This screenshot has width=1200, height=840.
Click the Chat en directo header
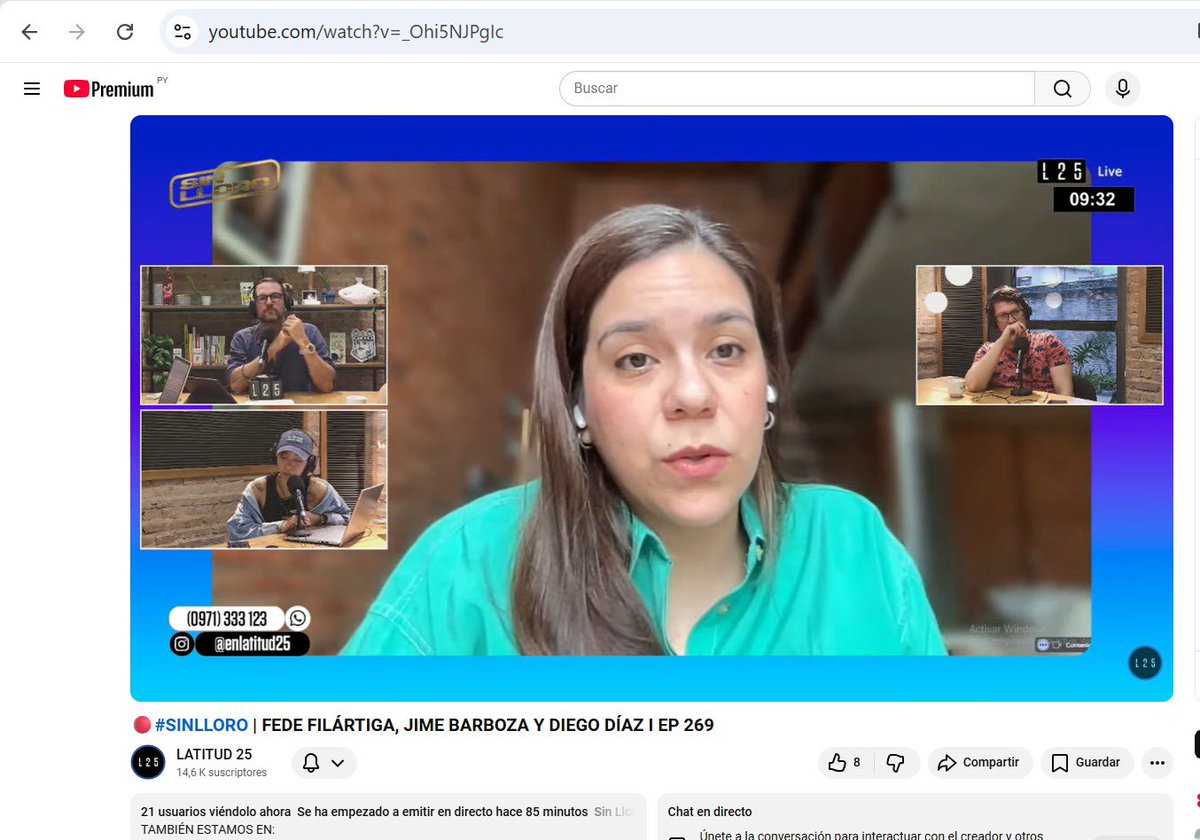tap(710, 811)
